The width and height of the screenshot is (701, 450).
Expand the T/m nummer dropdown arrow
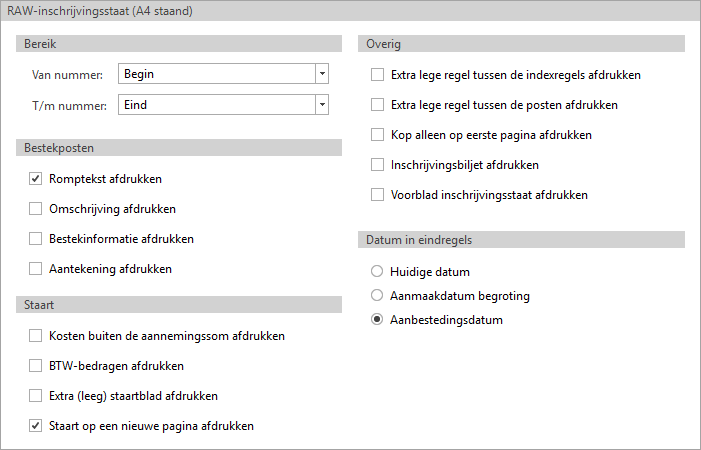click(x=321, y=103)
